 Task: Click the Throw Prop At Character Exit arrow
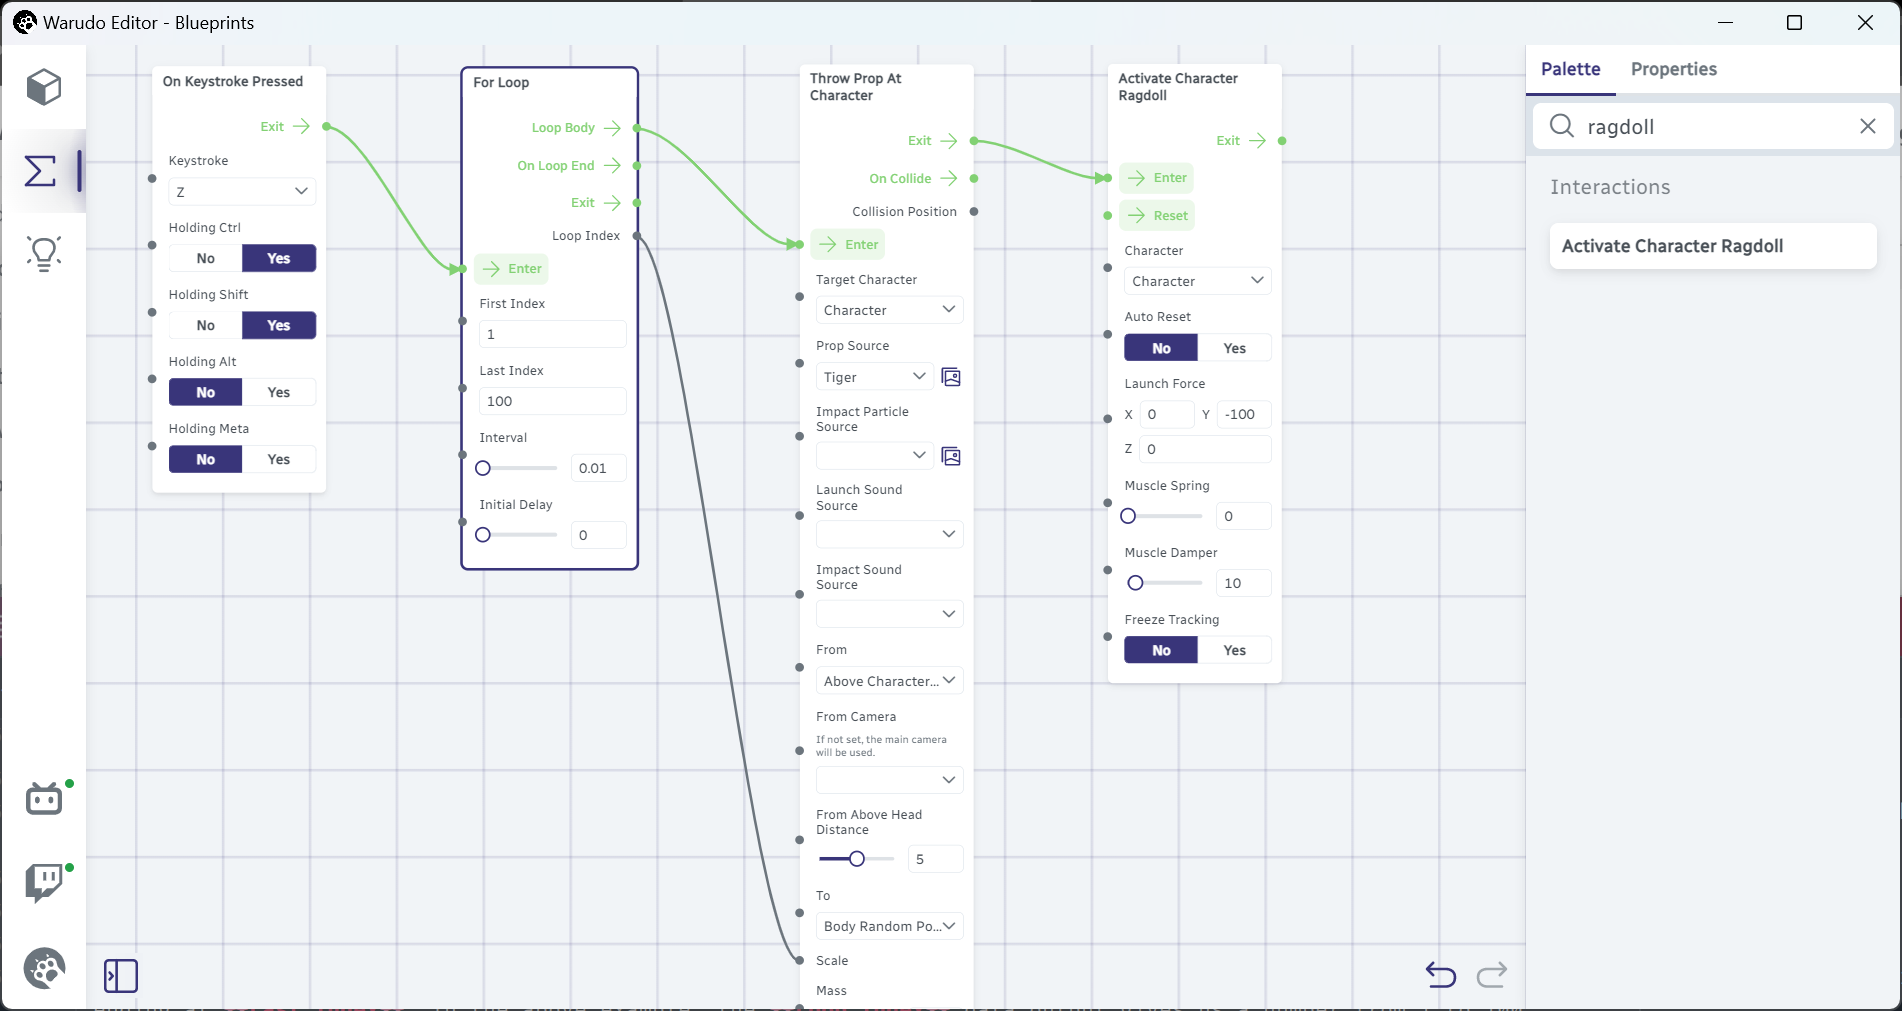[949, 141]
